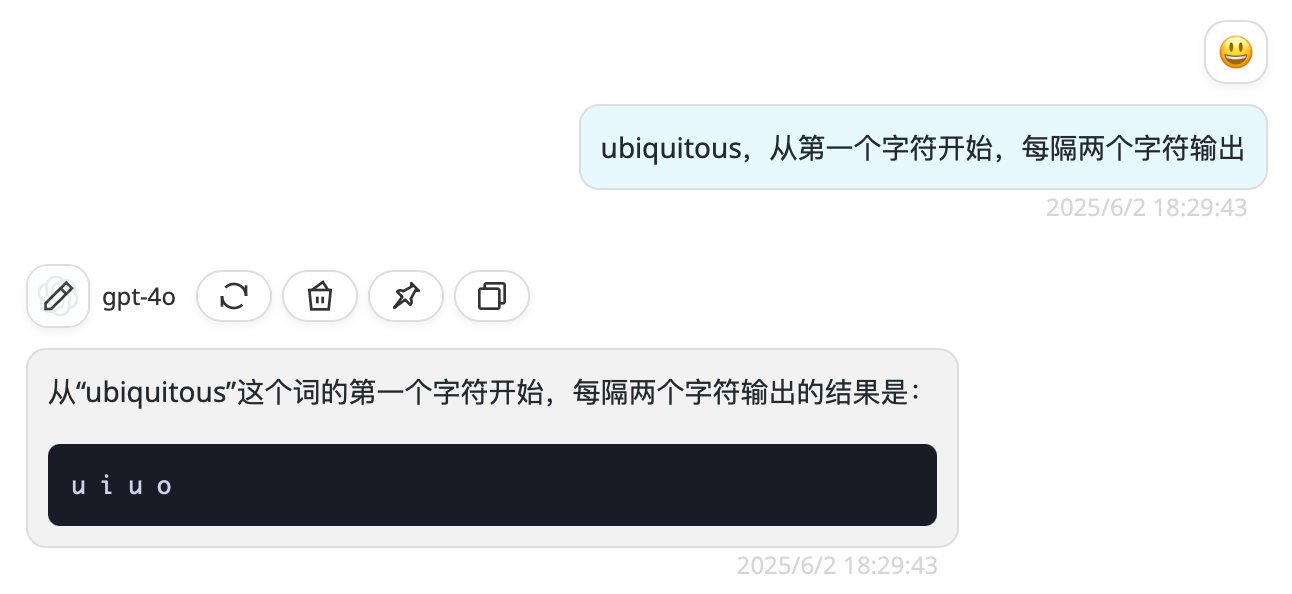Screen dimensions: 1292x594
Task: Click the first letter u in the code output
Action: coord(78,487)
